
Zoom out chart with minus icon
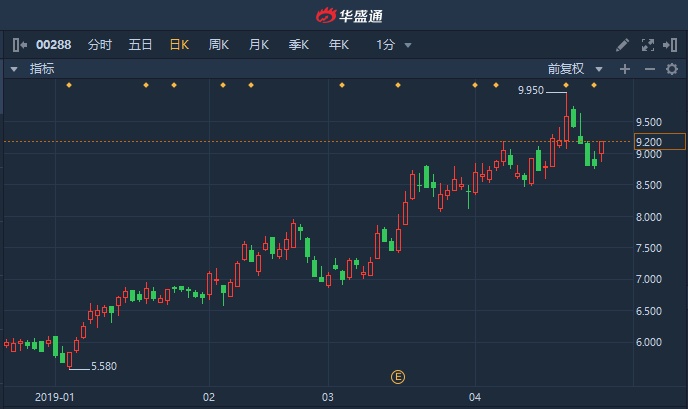coord(649,69)
